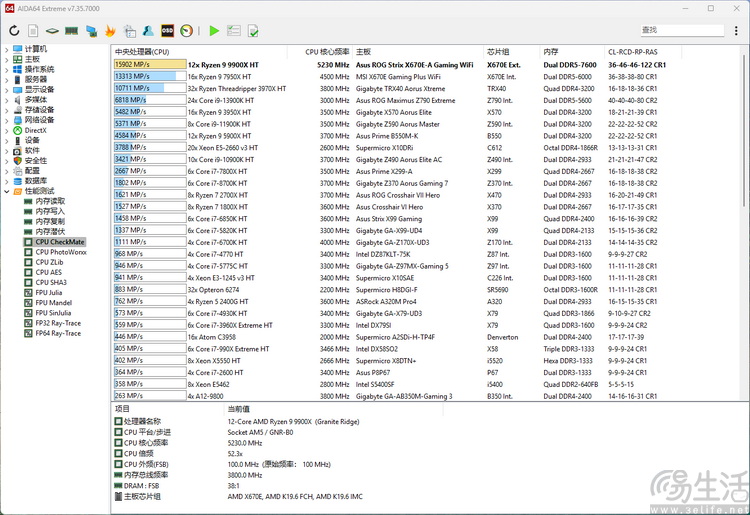Open the OSD panel icon
750x515 pixels.
click(167, 31)
